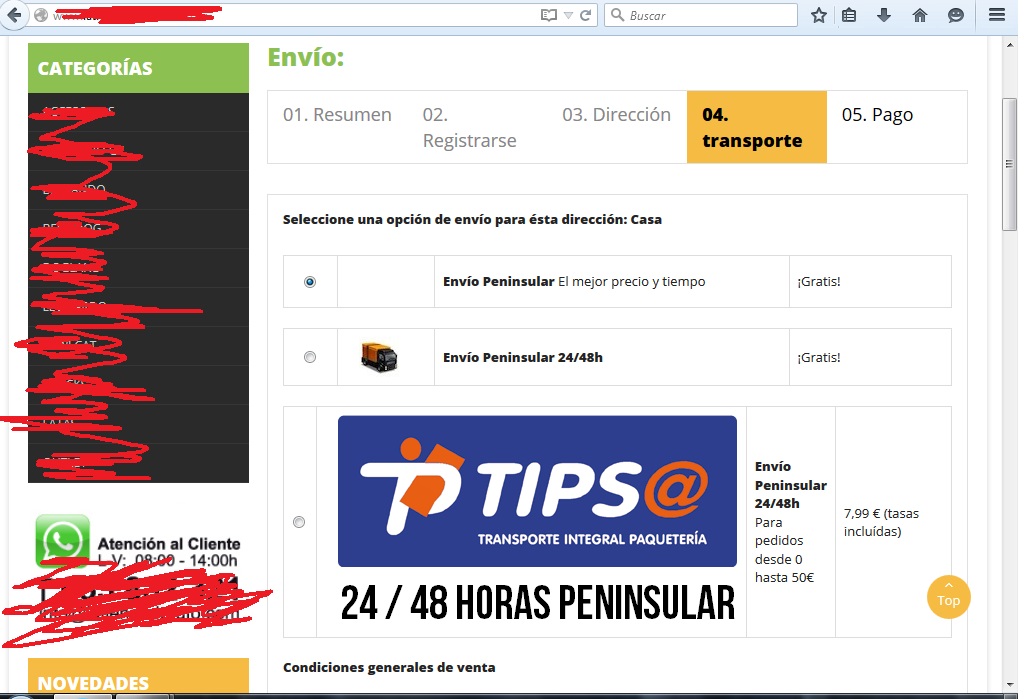Click the 7,99 € (tasas incluidas) price
The width and height of the screenshot is (1024, 699).
(x=881, y=522)
